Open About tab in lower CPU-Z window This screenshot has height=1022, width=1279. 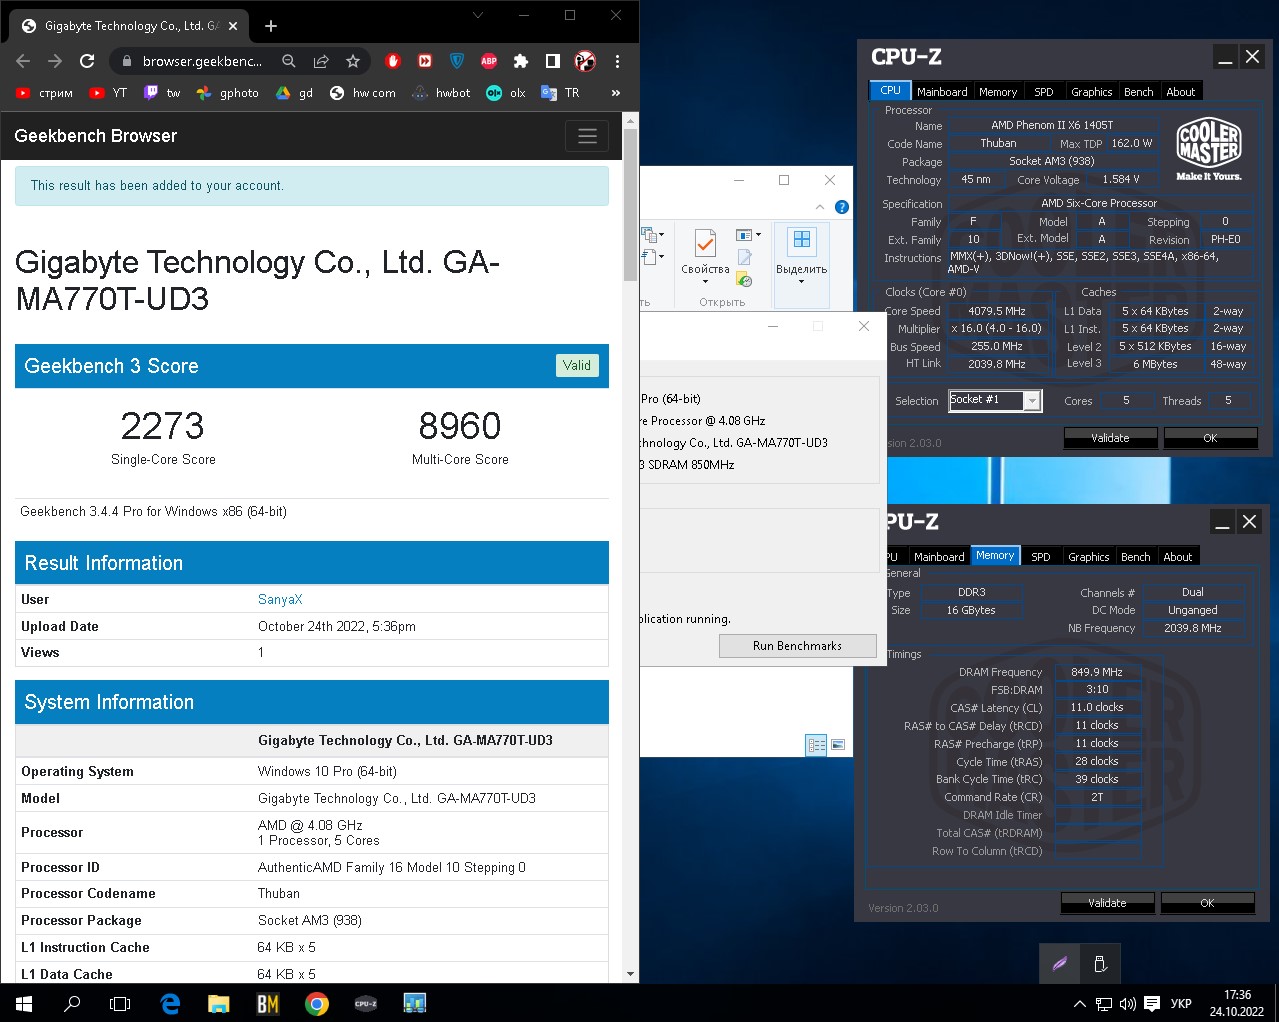[1178, 557]
